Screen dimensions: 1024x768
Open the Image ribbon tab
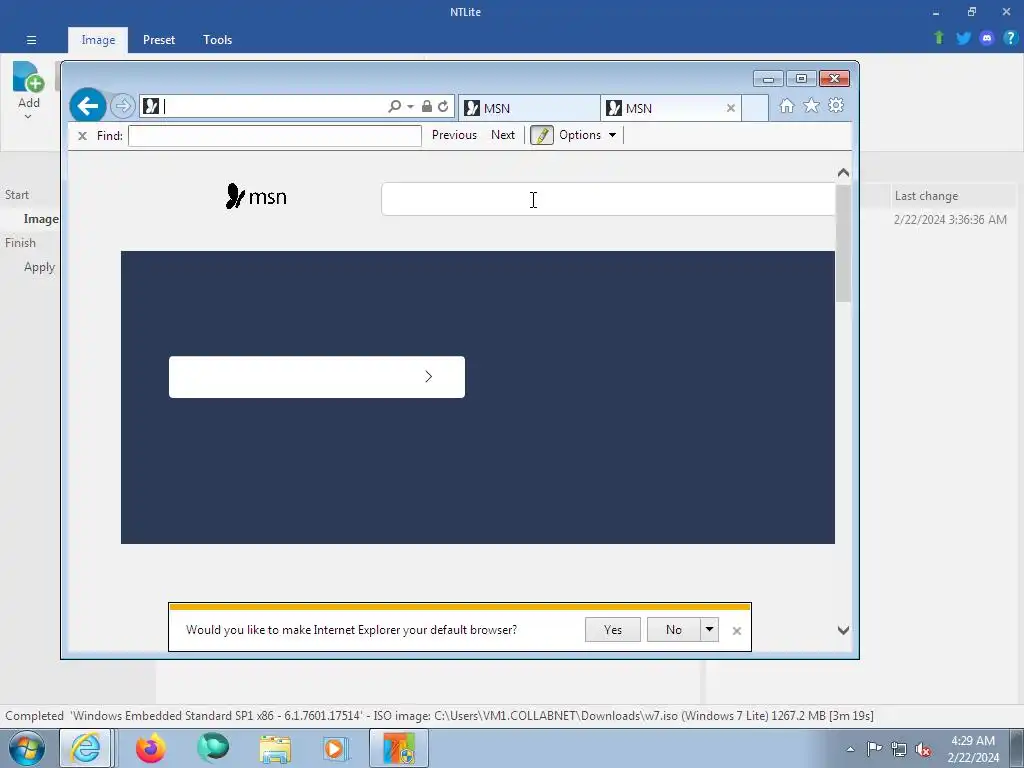98,40
